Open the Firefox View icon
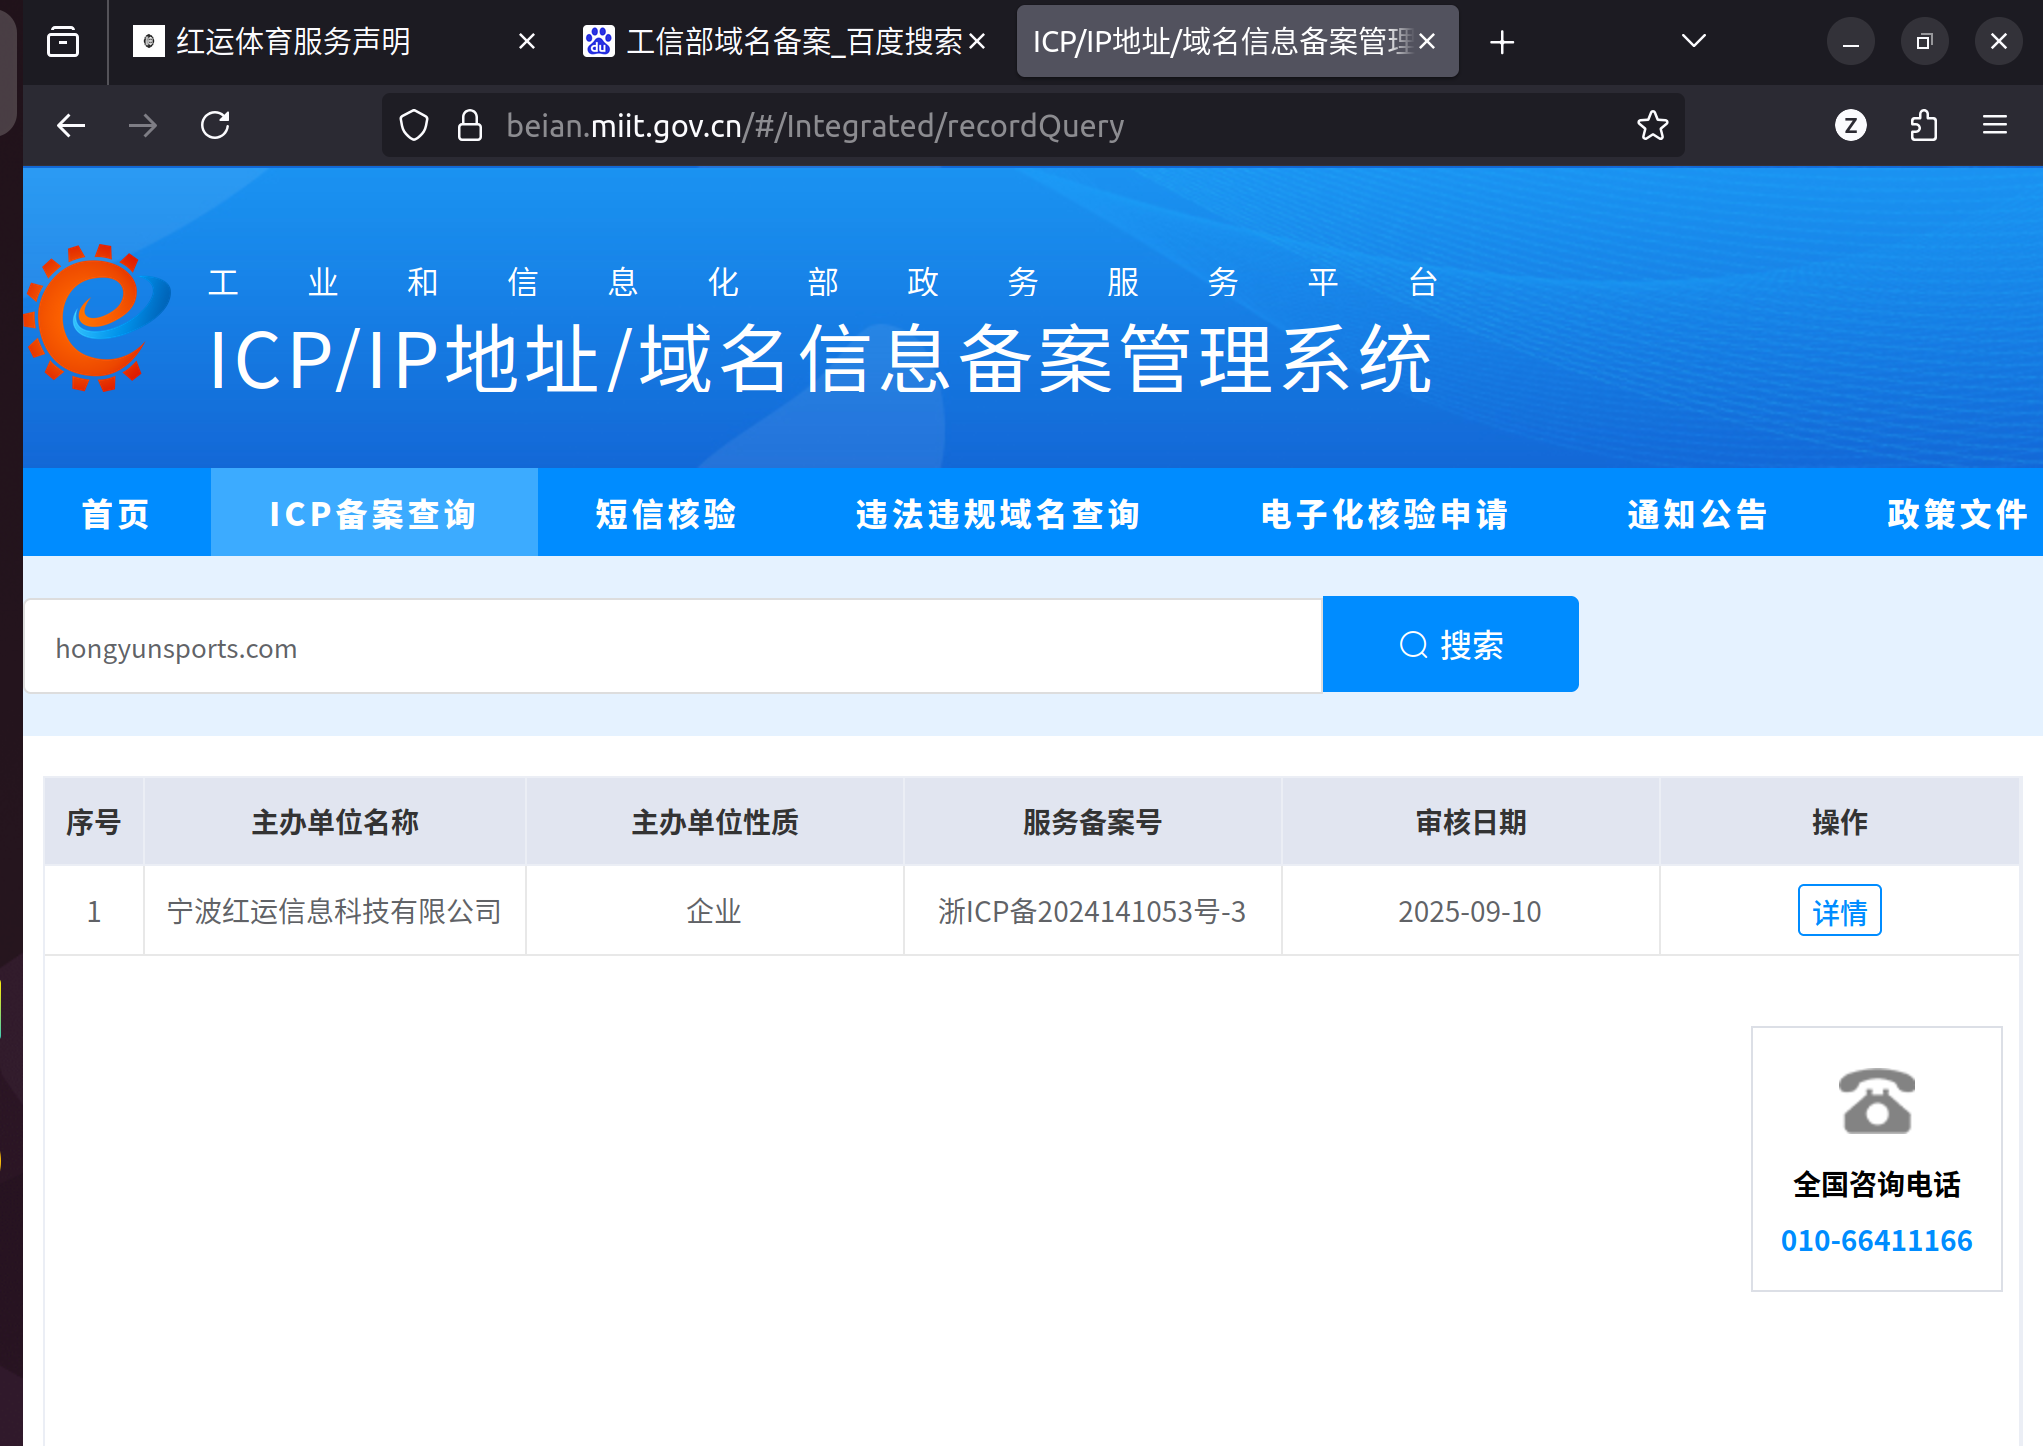Image resolution: width=2043 pixels, height=1446 pixels. tap(63, 42)
